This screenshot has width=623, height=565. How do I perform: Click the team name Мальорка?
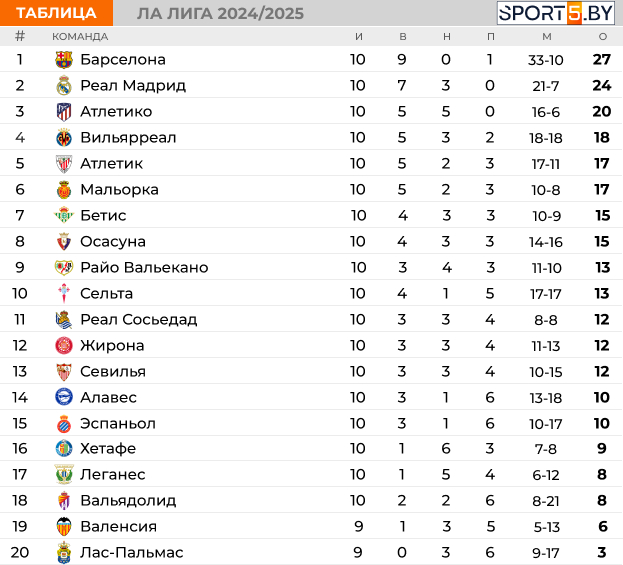119,190
